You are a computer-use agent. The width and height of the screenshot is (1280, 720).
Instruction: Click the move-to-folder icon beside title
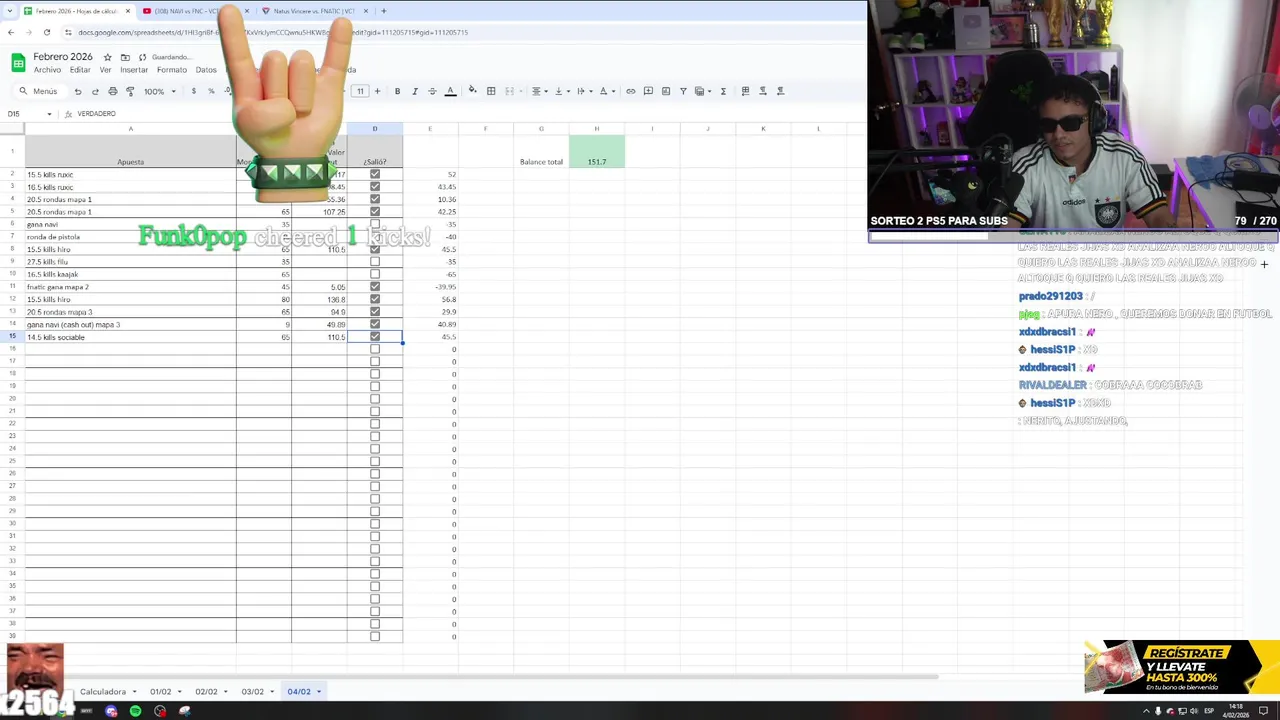(x=125, y=57)
